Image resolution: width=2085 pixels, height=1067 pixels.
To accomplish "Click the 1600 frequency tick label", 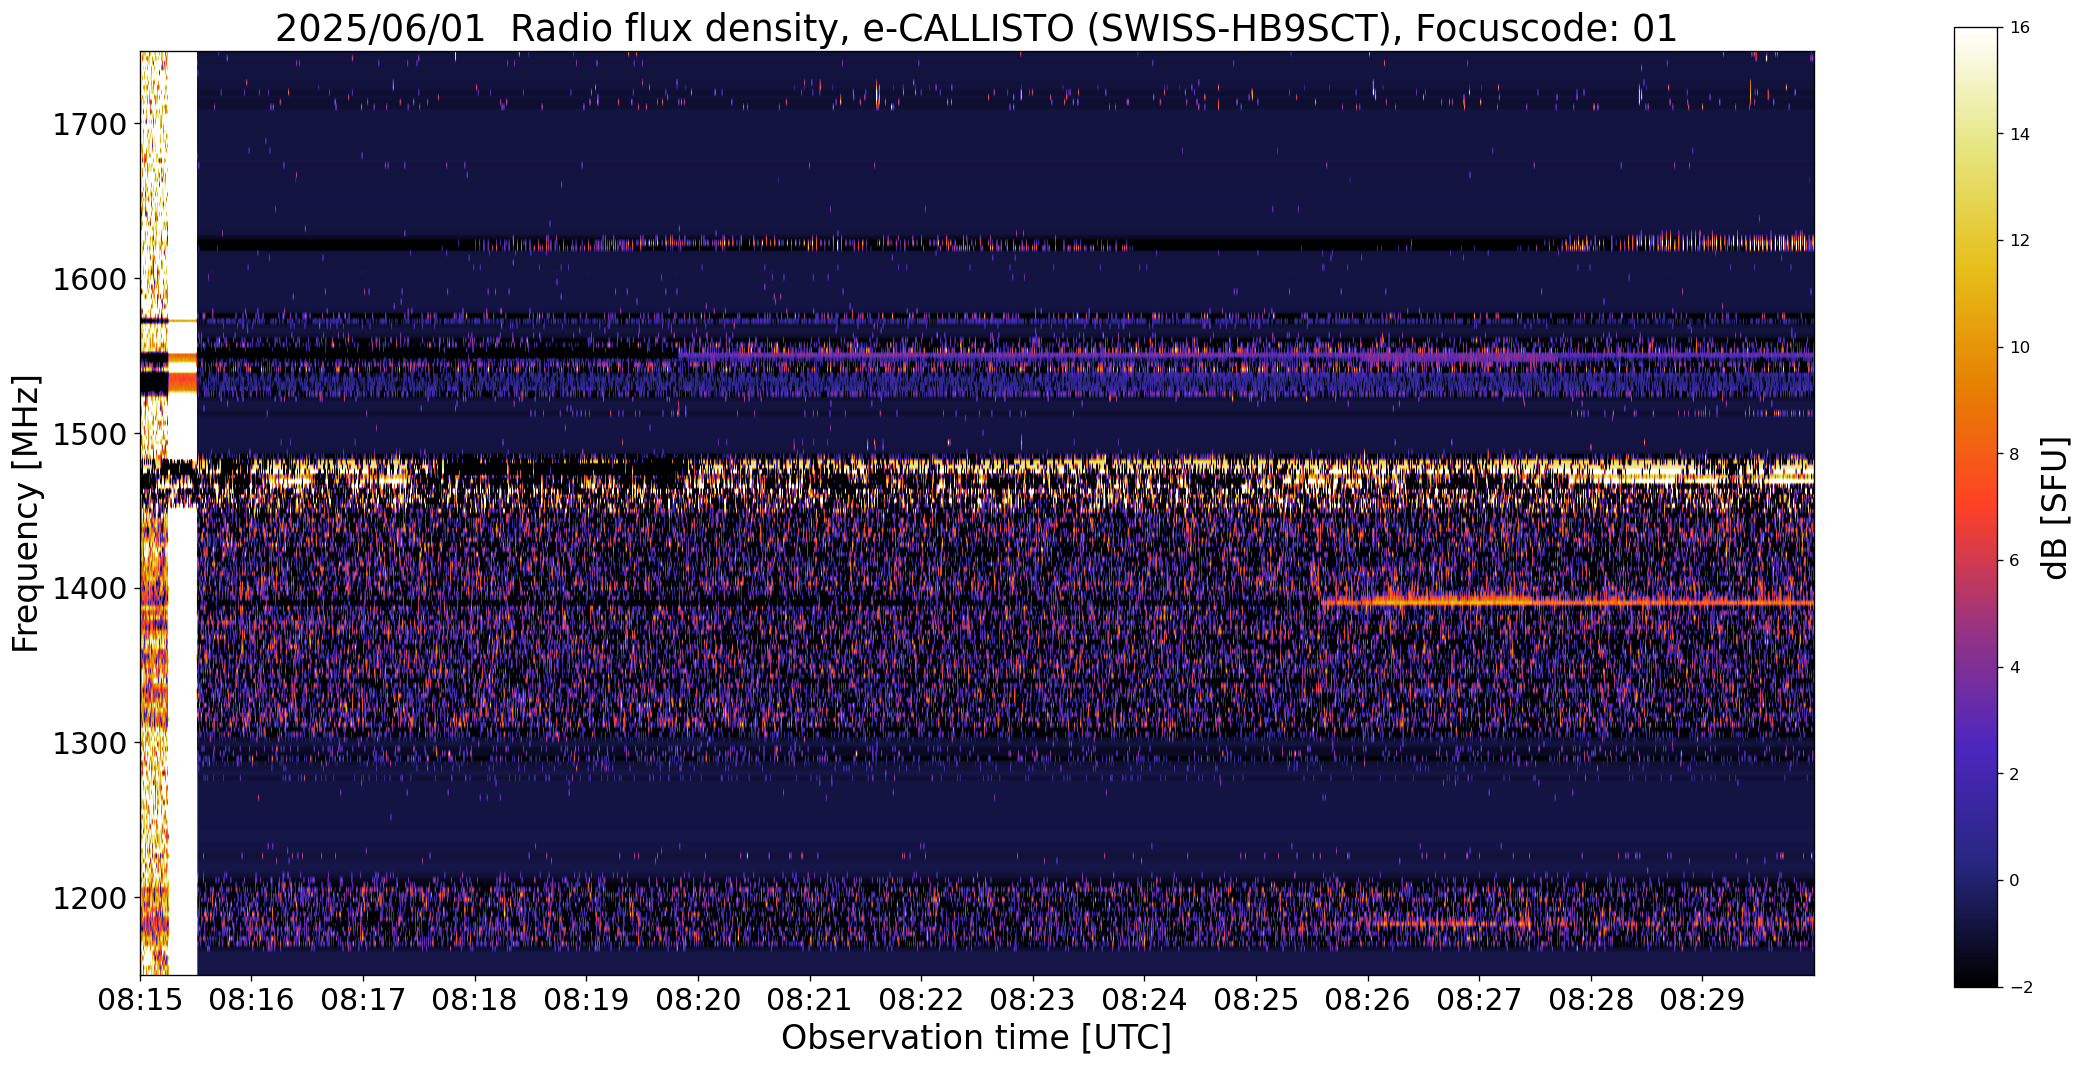I will tap(89, 279).
